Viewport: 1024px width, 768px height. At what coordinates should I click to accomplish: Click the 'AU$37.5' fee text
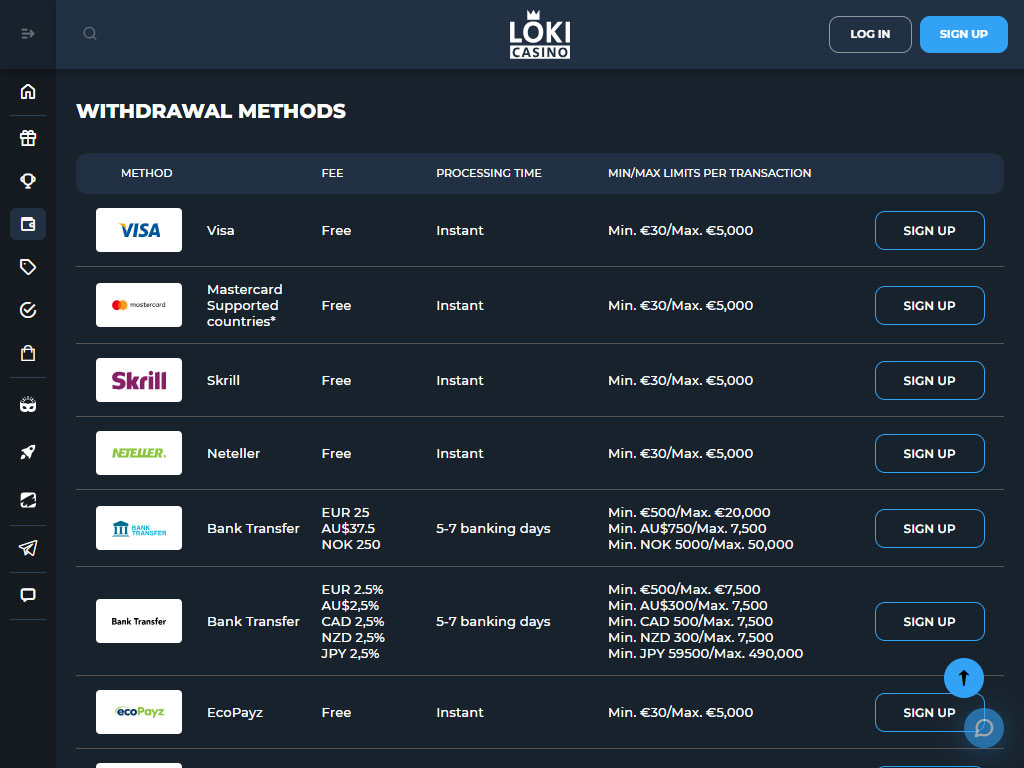pyautogui.click(x=348, y=528)
